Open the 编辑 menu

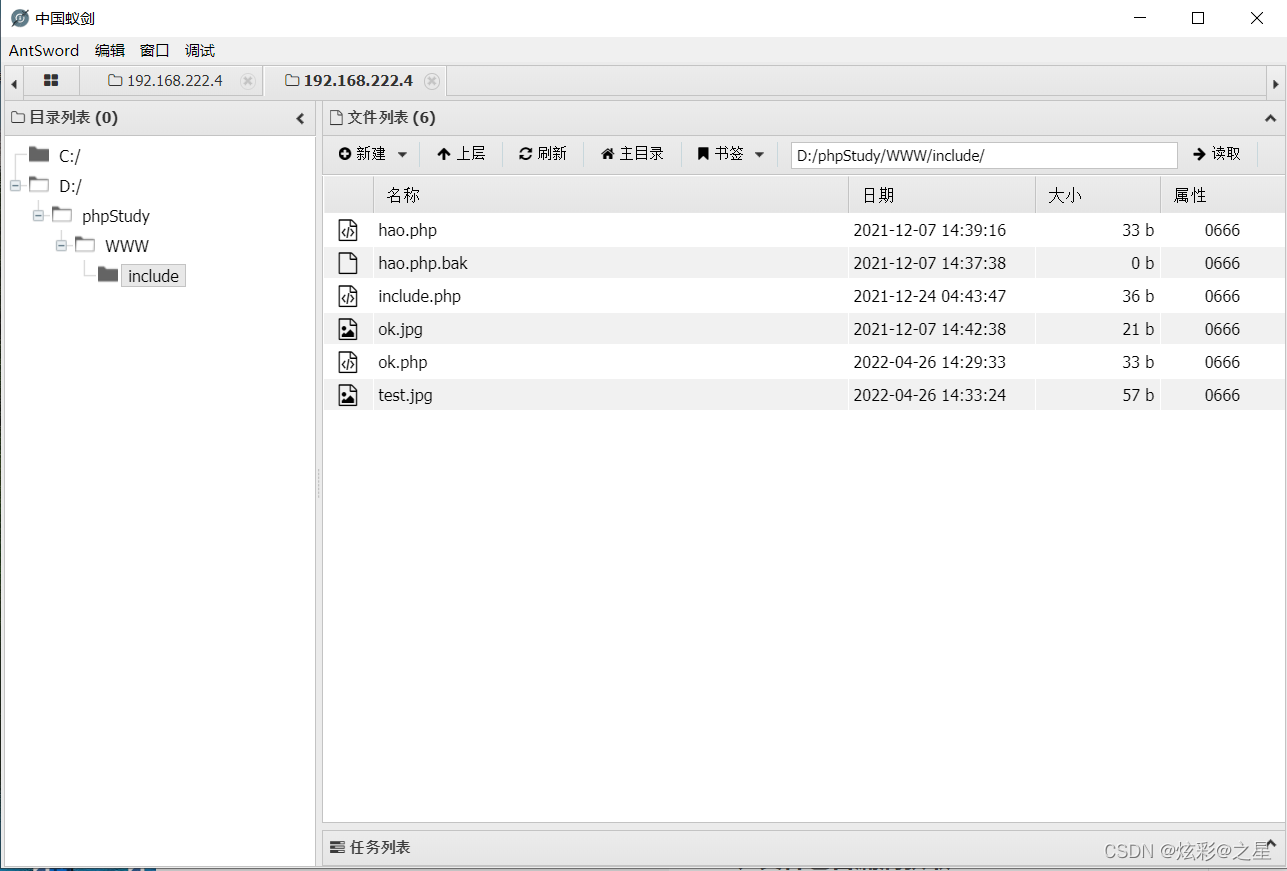tap(110, 50)
